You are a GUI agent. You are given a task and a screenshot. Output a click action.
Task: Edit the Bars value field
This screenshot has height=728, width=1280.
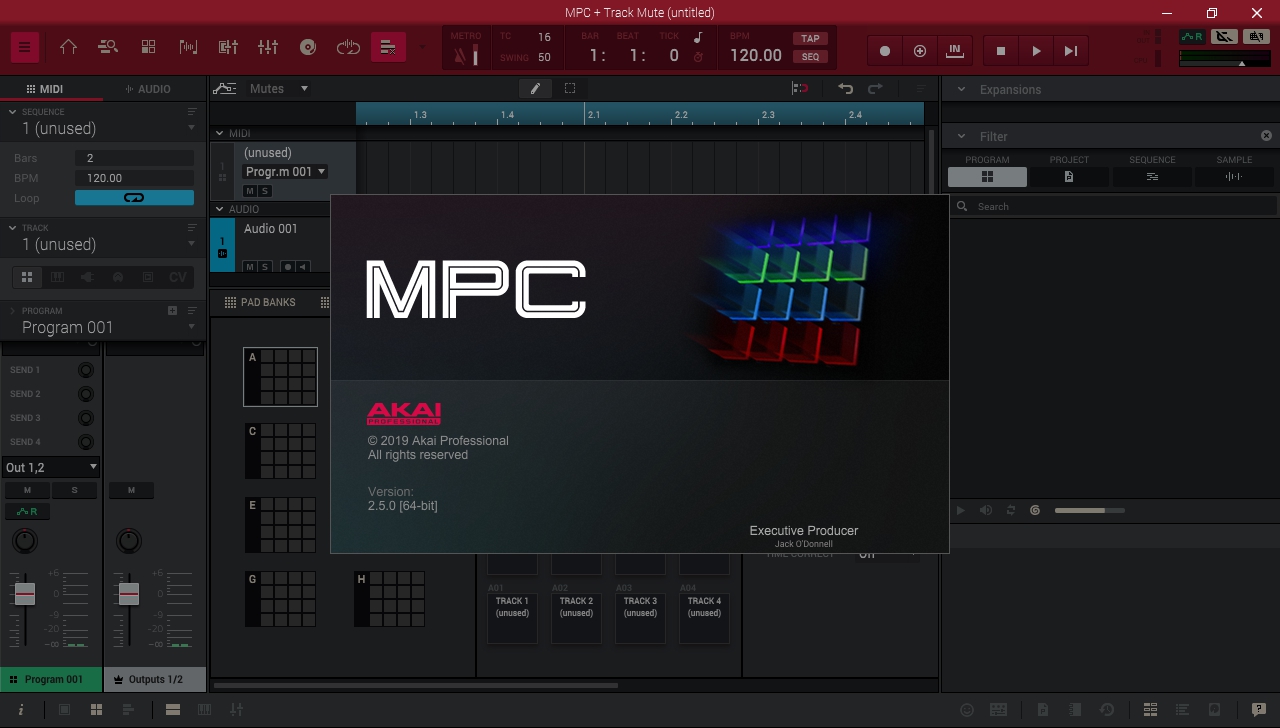click(x=134, y=158)
